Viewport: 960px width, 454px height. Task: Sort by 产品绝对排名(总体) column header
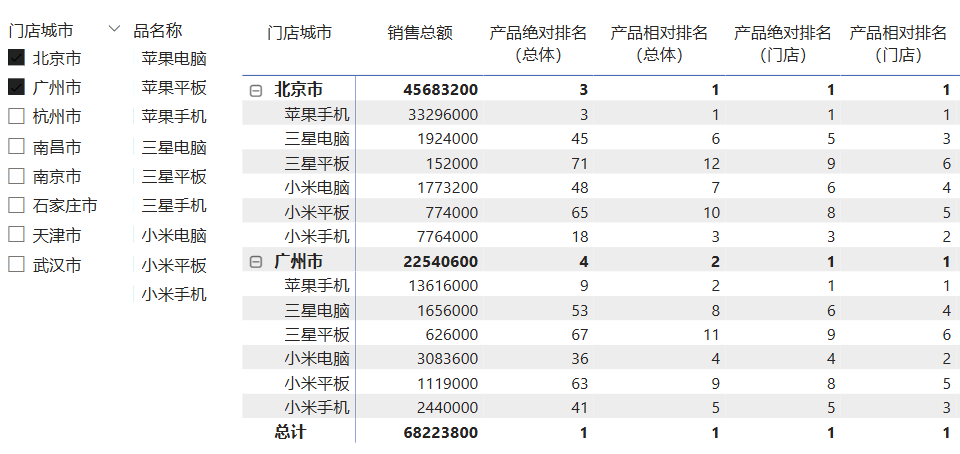tap(538, 43)
